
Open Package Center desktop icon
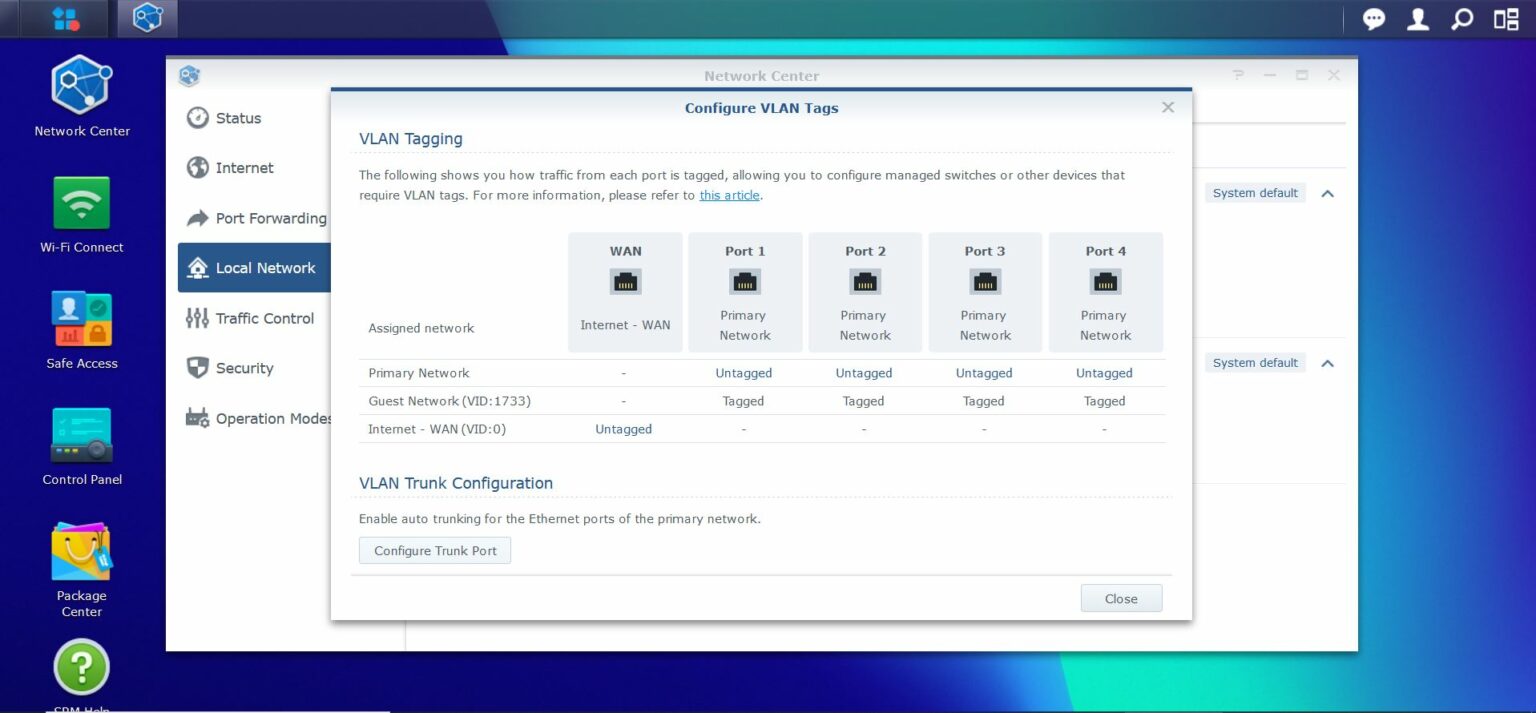[82, 569]
